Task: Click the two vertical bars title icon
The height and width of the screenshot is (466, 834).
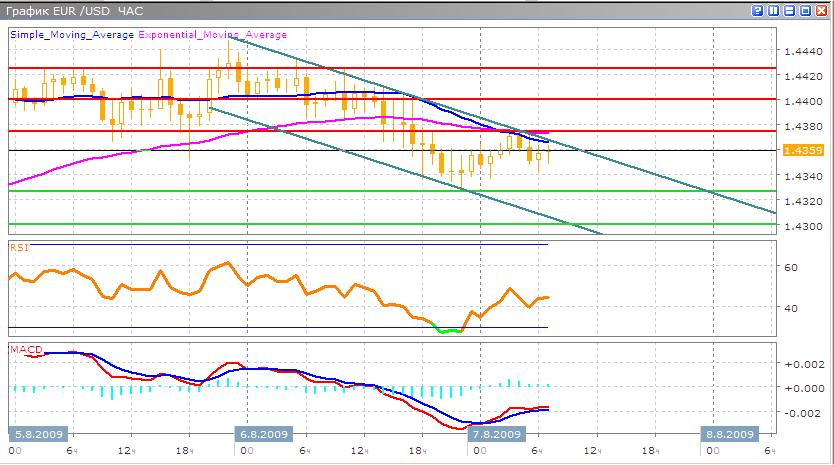Action: pos(774,10)
